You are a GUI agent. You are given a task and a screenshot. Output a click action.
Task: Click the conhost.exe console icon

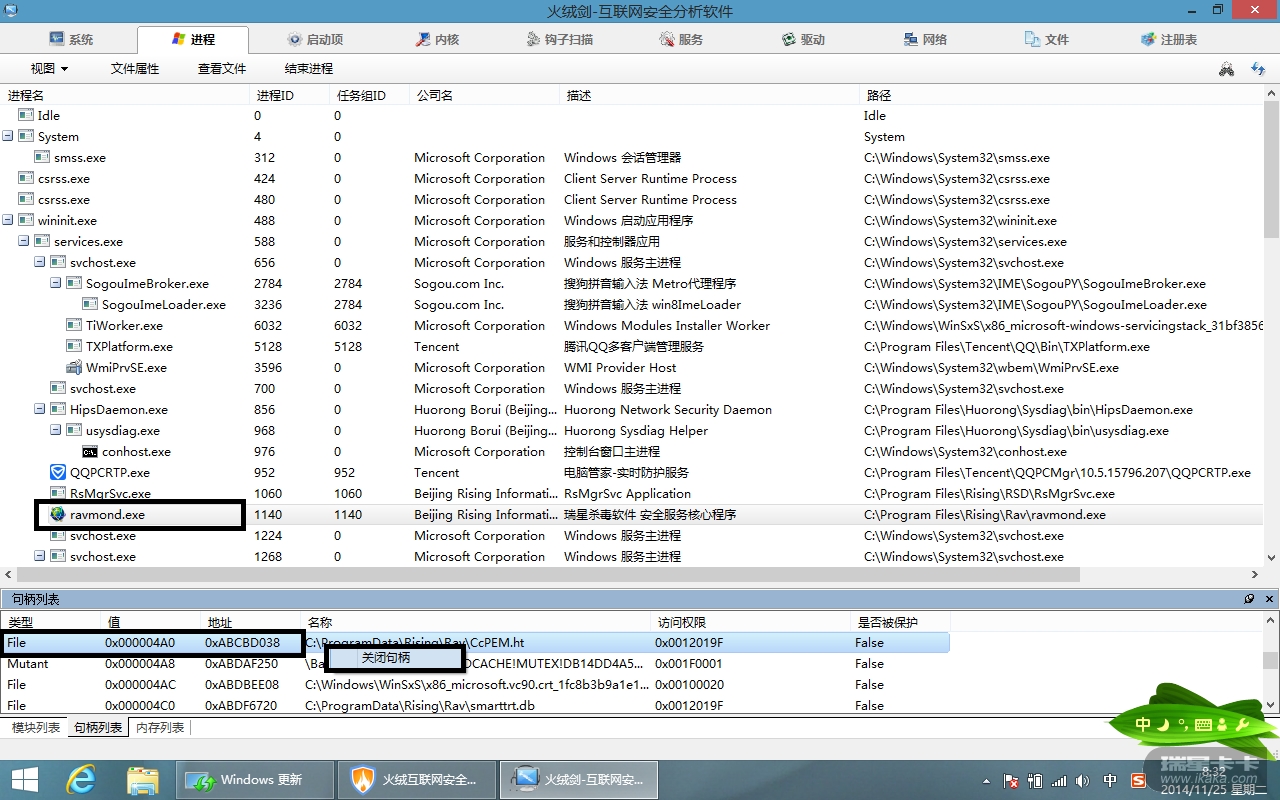90,451
